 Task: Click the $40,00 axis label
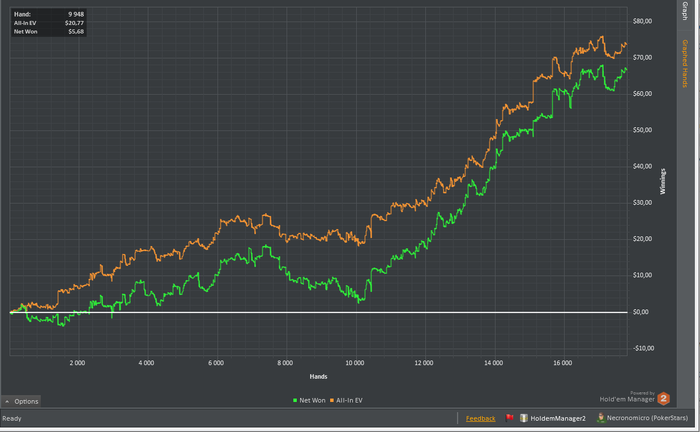(642, 166)
